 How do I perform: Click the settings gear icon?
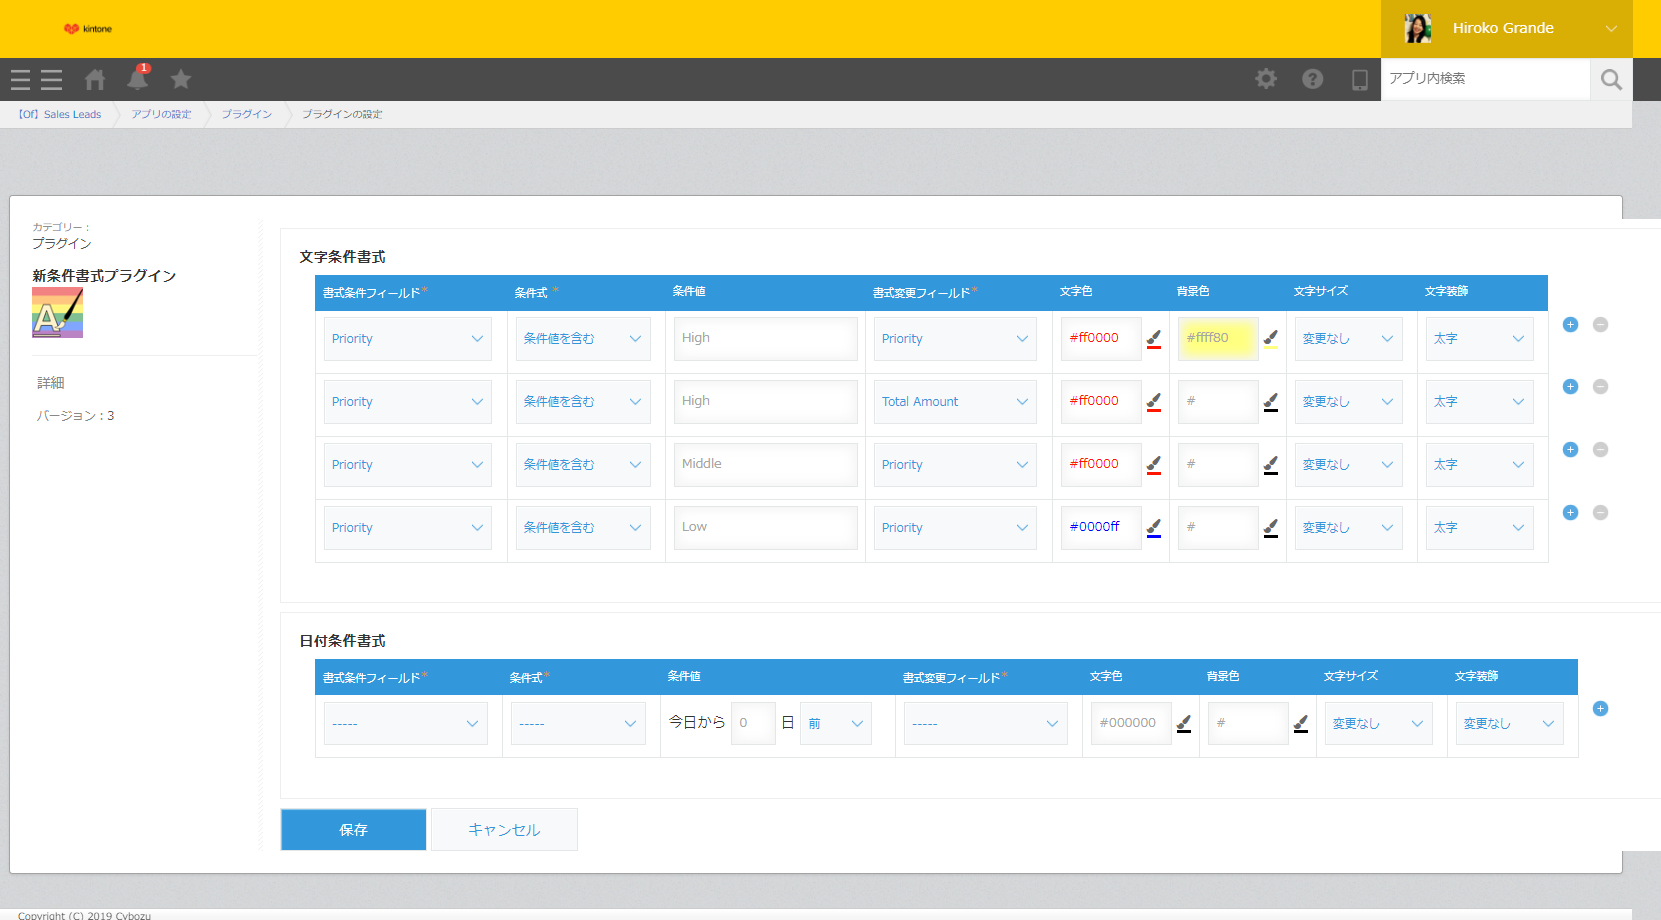[x=1266, y=79]
